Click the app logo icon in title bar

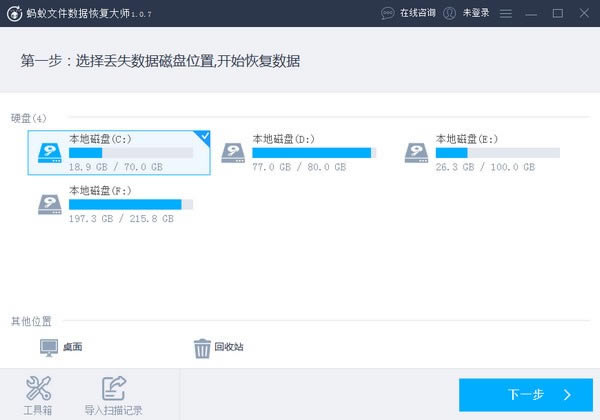pyautogui.click(x=15, y=13)
